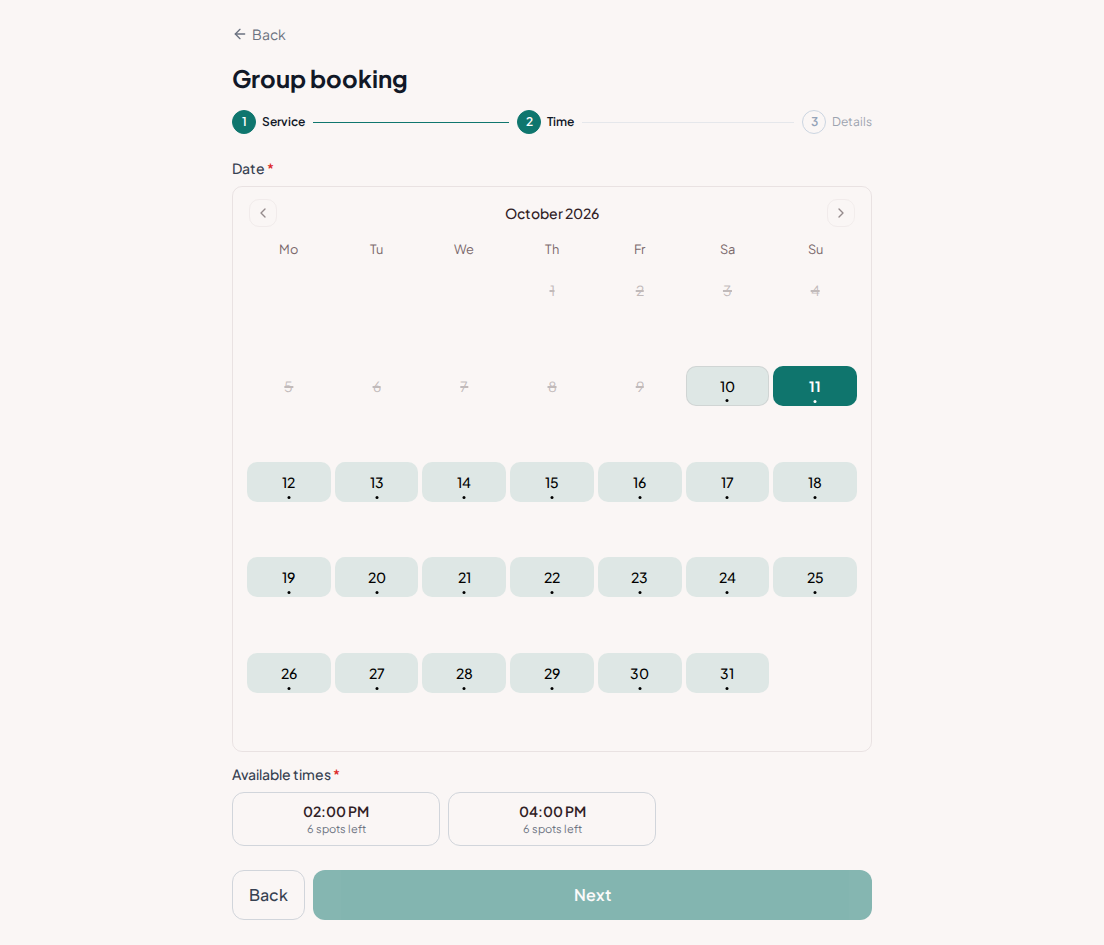Pick Friday October 30
This screenshot has height=945, width=1104.
[639, 673]
